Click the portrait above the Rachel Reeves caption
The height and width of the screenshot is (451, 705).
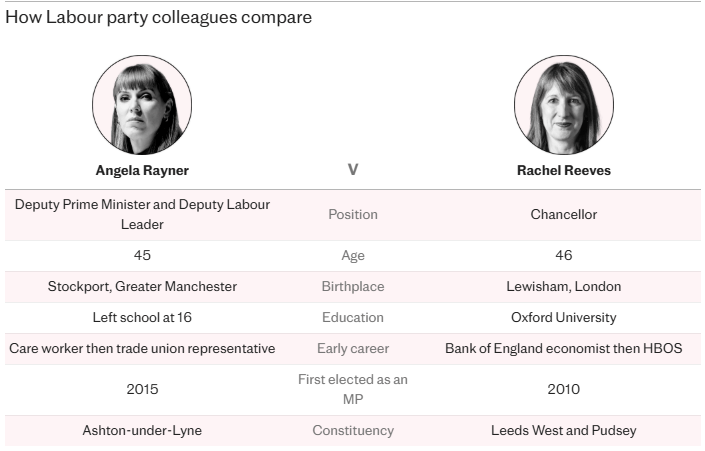563,104
